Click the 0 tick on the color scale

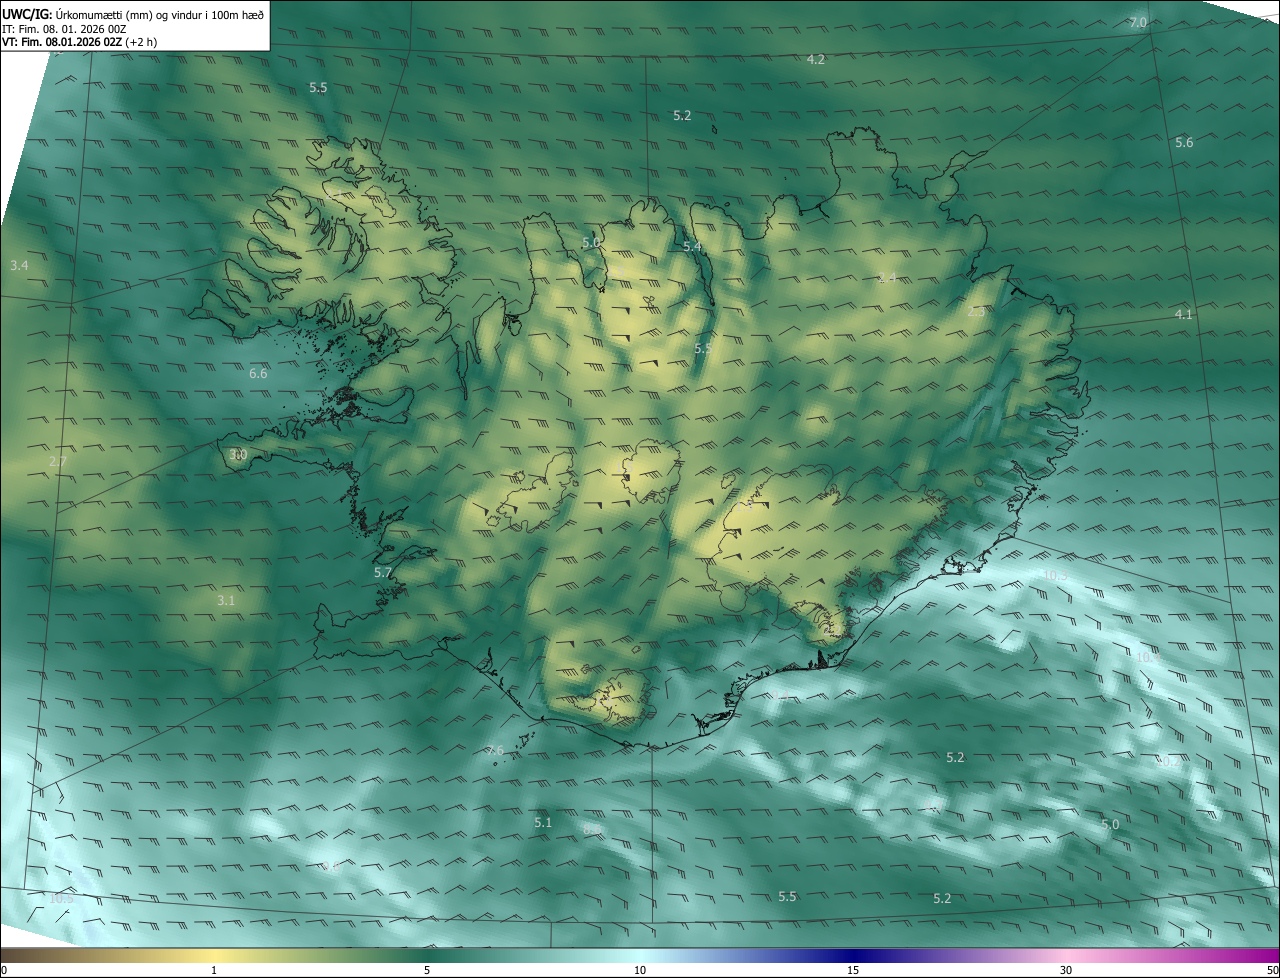[x=4, y=970]
